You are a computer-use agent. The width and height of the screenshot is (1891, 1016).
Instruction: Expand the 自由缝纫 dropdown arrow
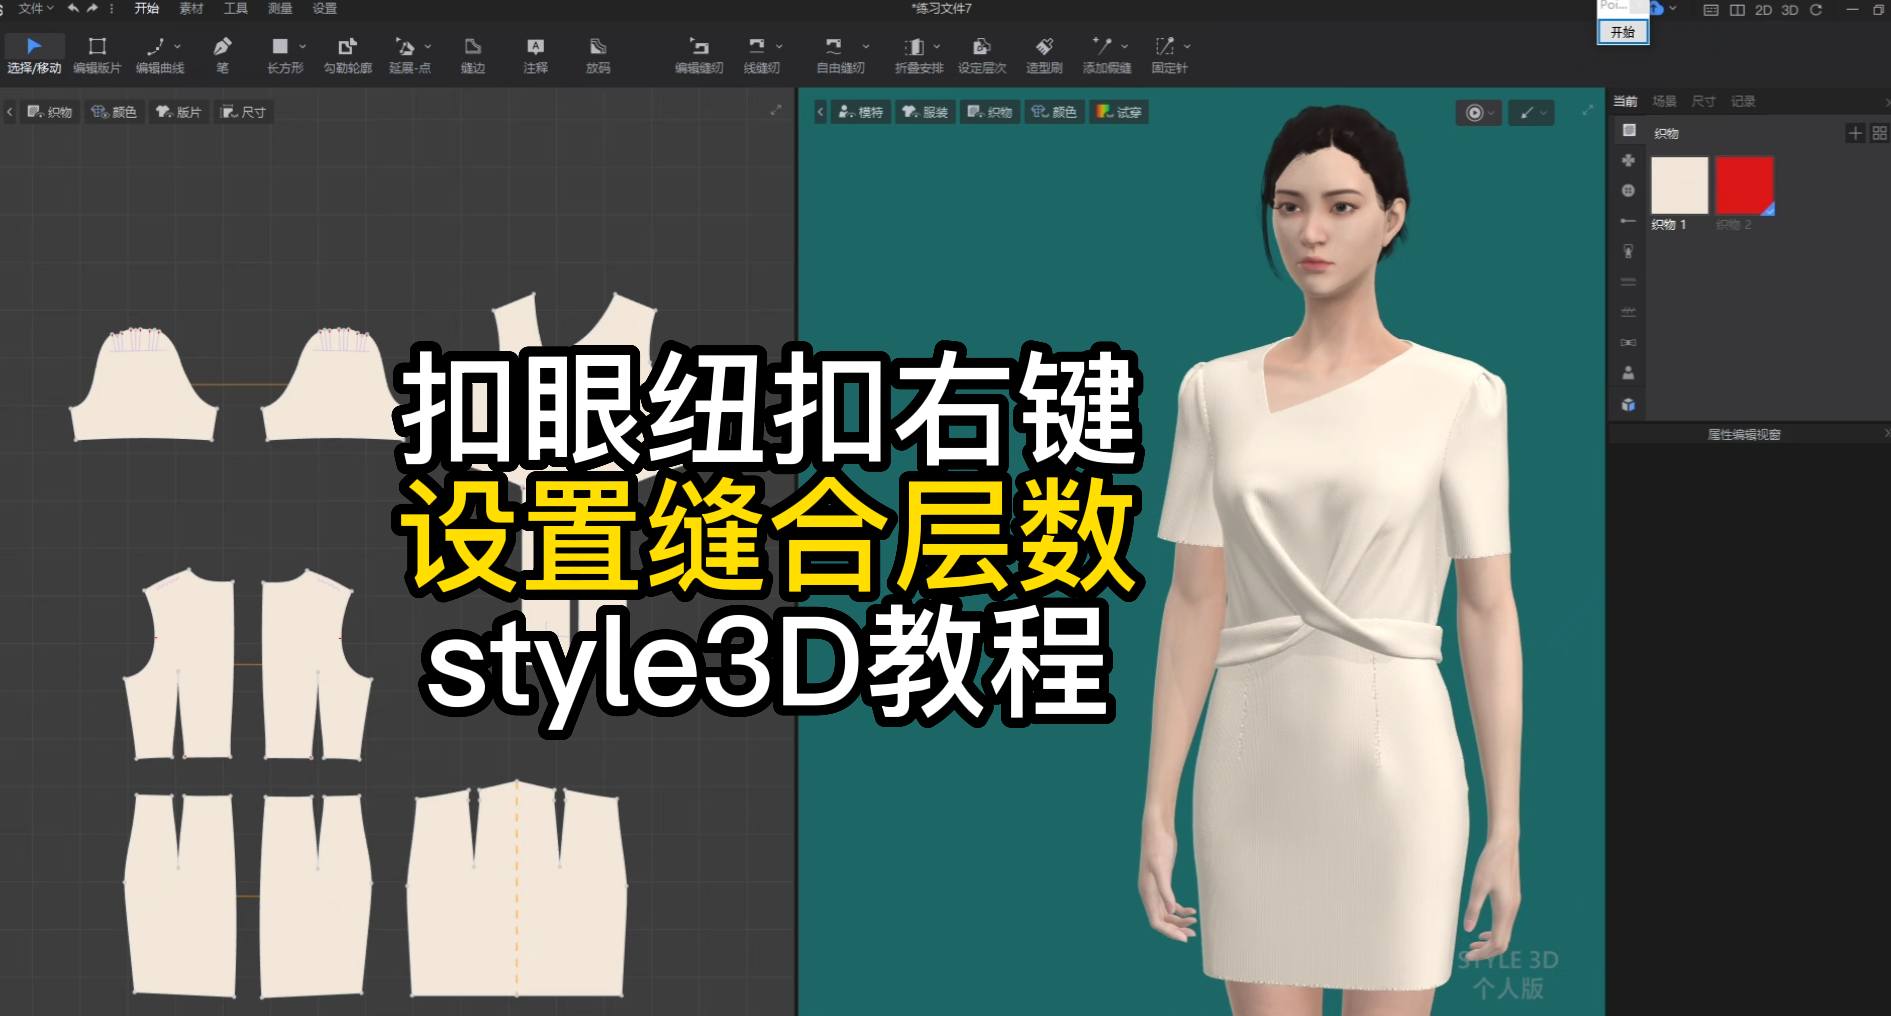pos(866,46)
